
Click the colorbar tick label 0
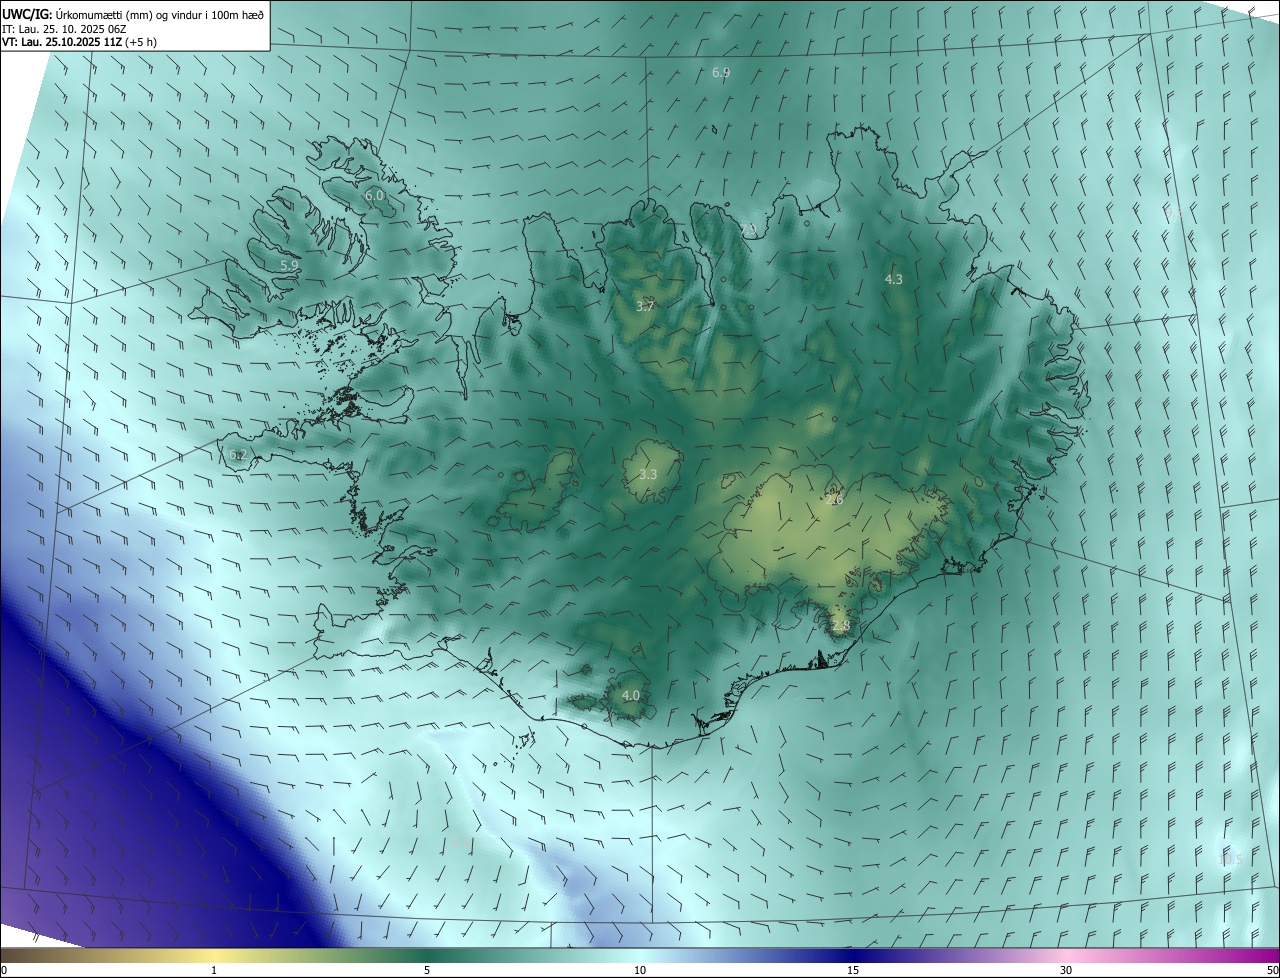coord(4,971)
